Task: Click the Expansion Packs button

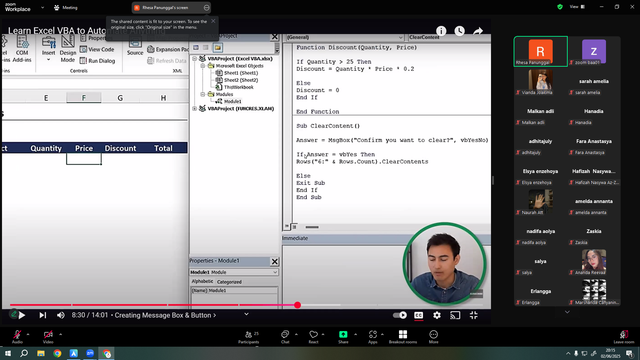Action: (x=168, y=49)
